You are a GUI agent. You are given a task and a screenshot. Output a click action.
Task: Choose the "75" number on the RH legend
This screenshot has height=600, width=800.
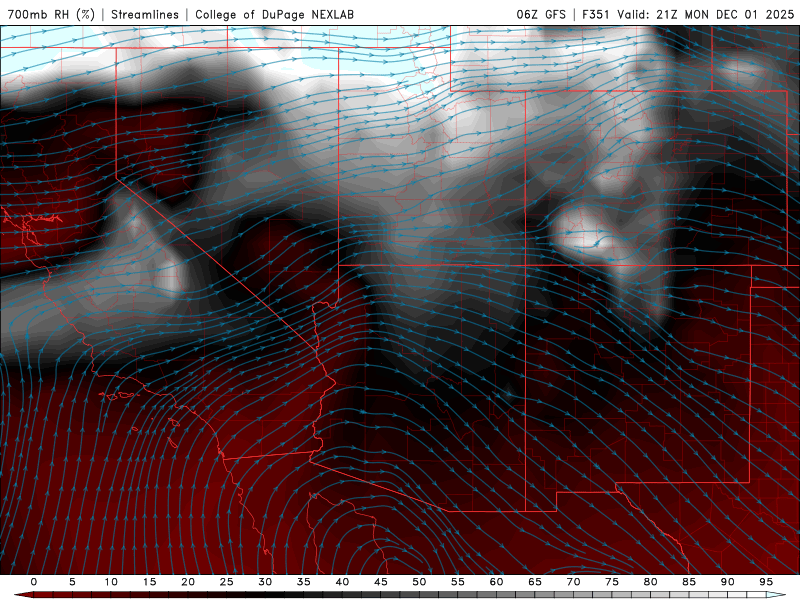click(612, 582)
